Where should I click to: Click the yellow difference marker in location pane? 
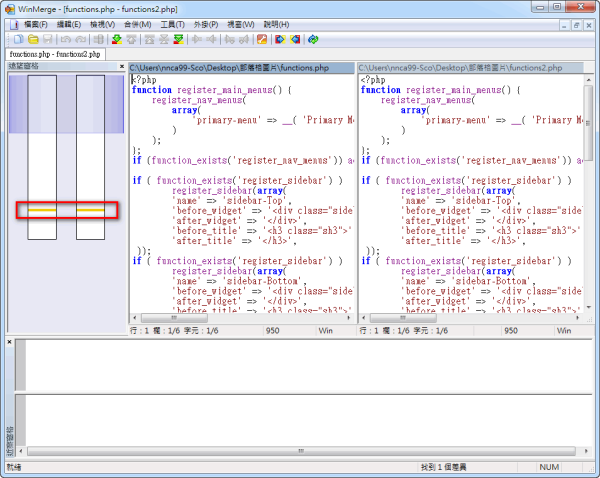[42, 211]
